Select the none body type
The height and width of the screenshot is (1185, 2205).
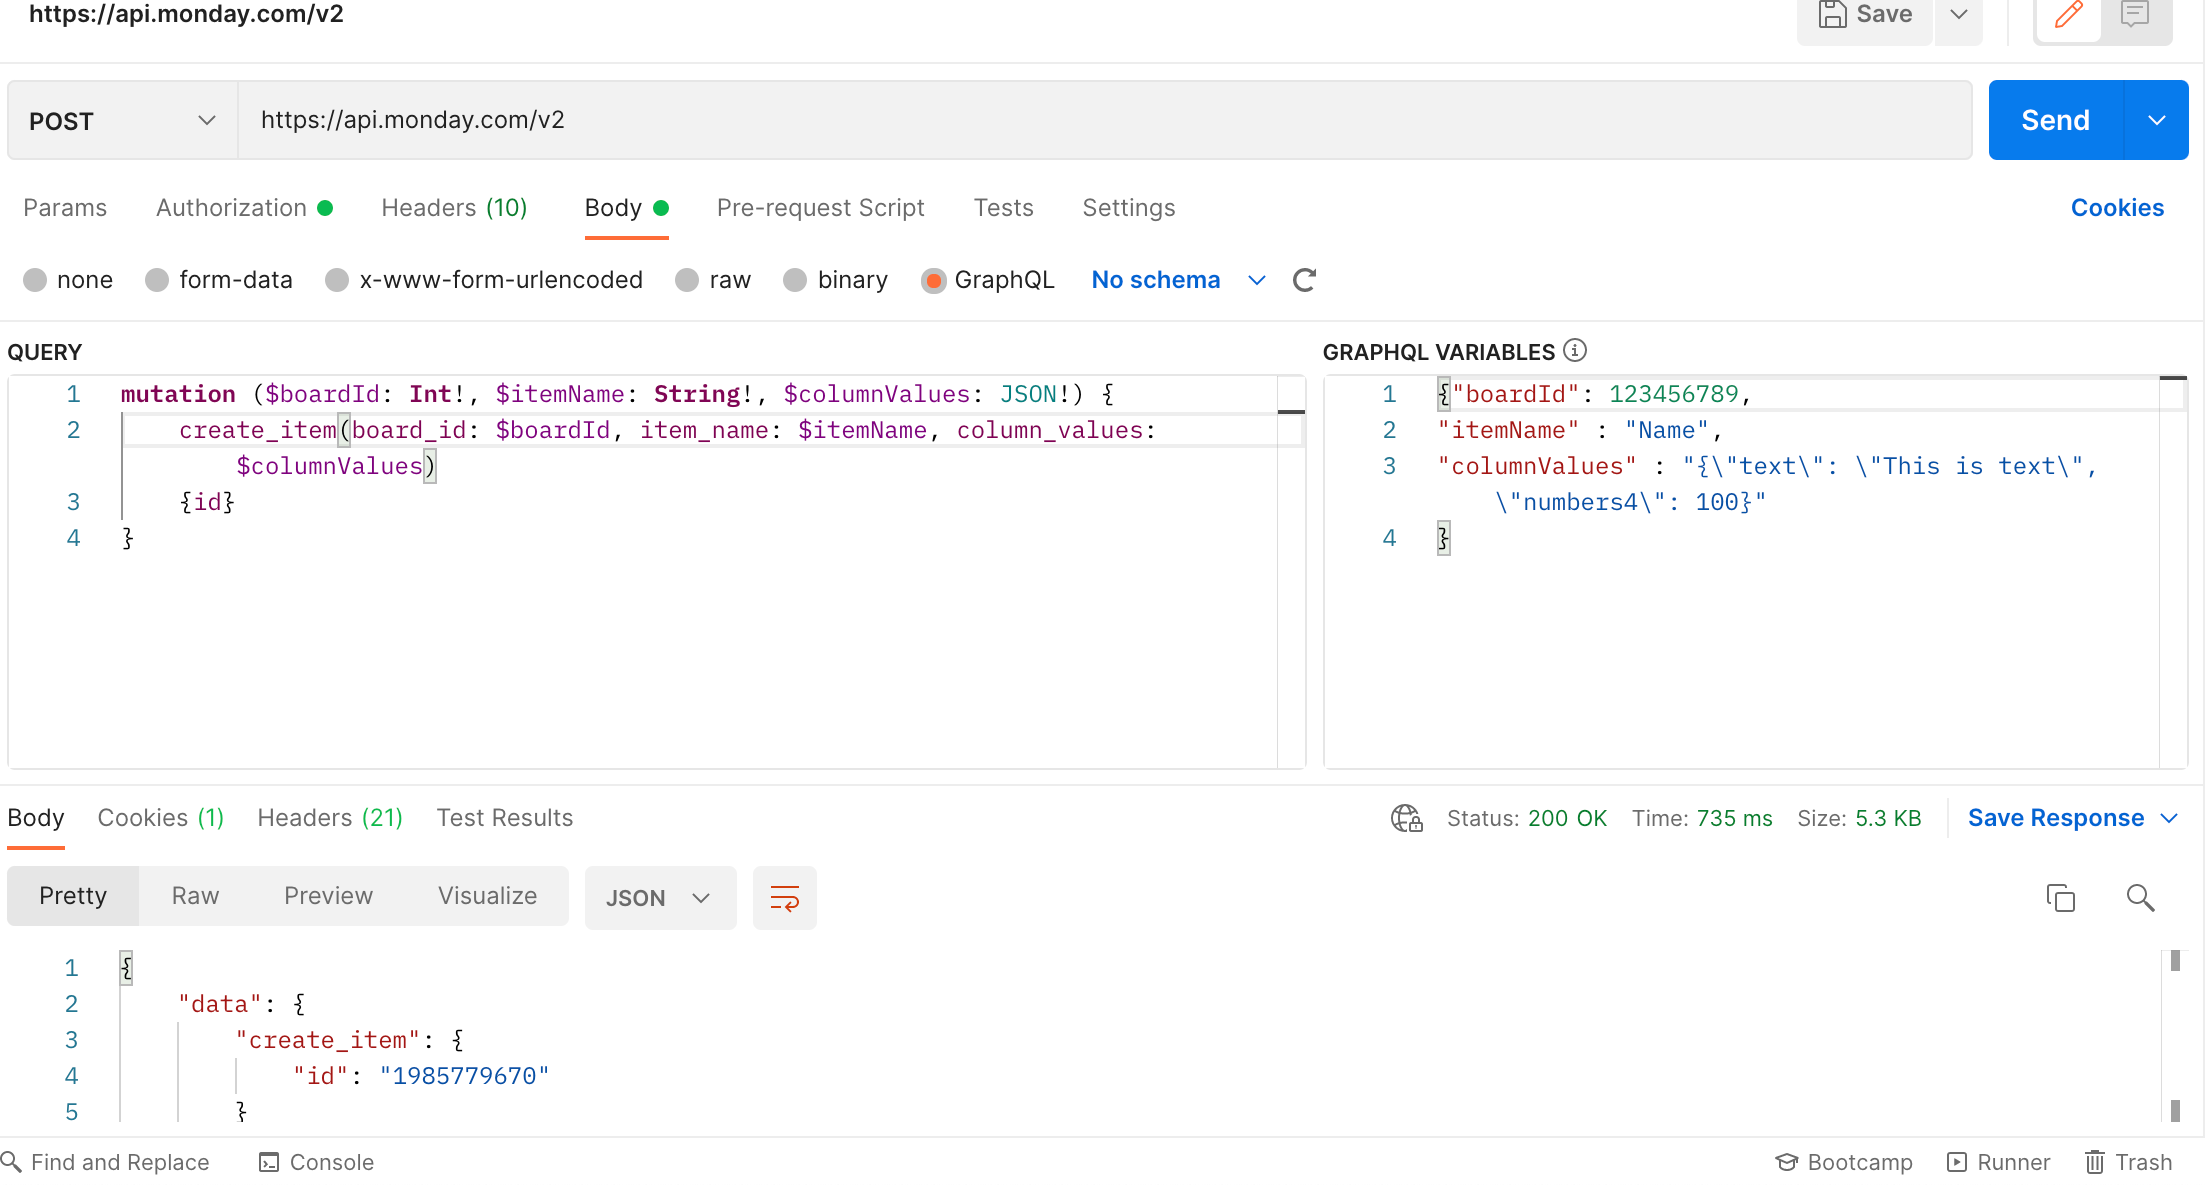(35, 280)
